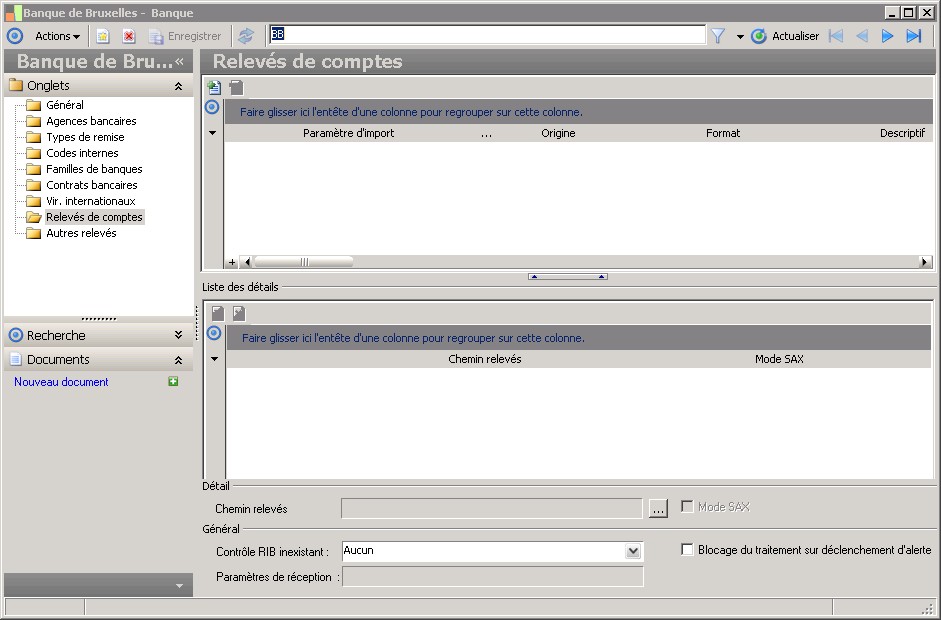Open Autres relevés folder
Screen dimensions: 941x620
[x=81, y=233]
